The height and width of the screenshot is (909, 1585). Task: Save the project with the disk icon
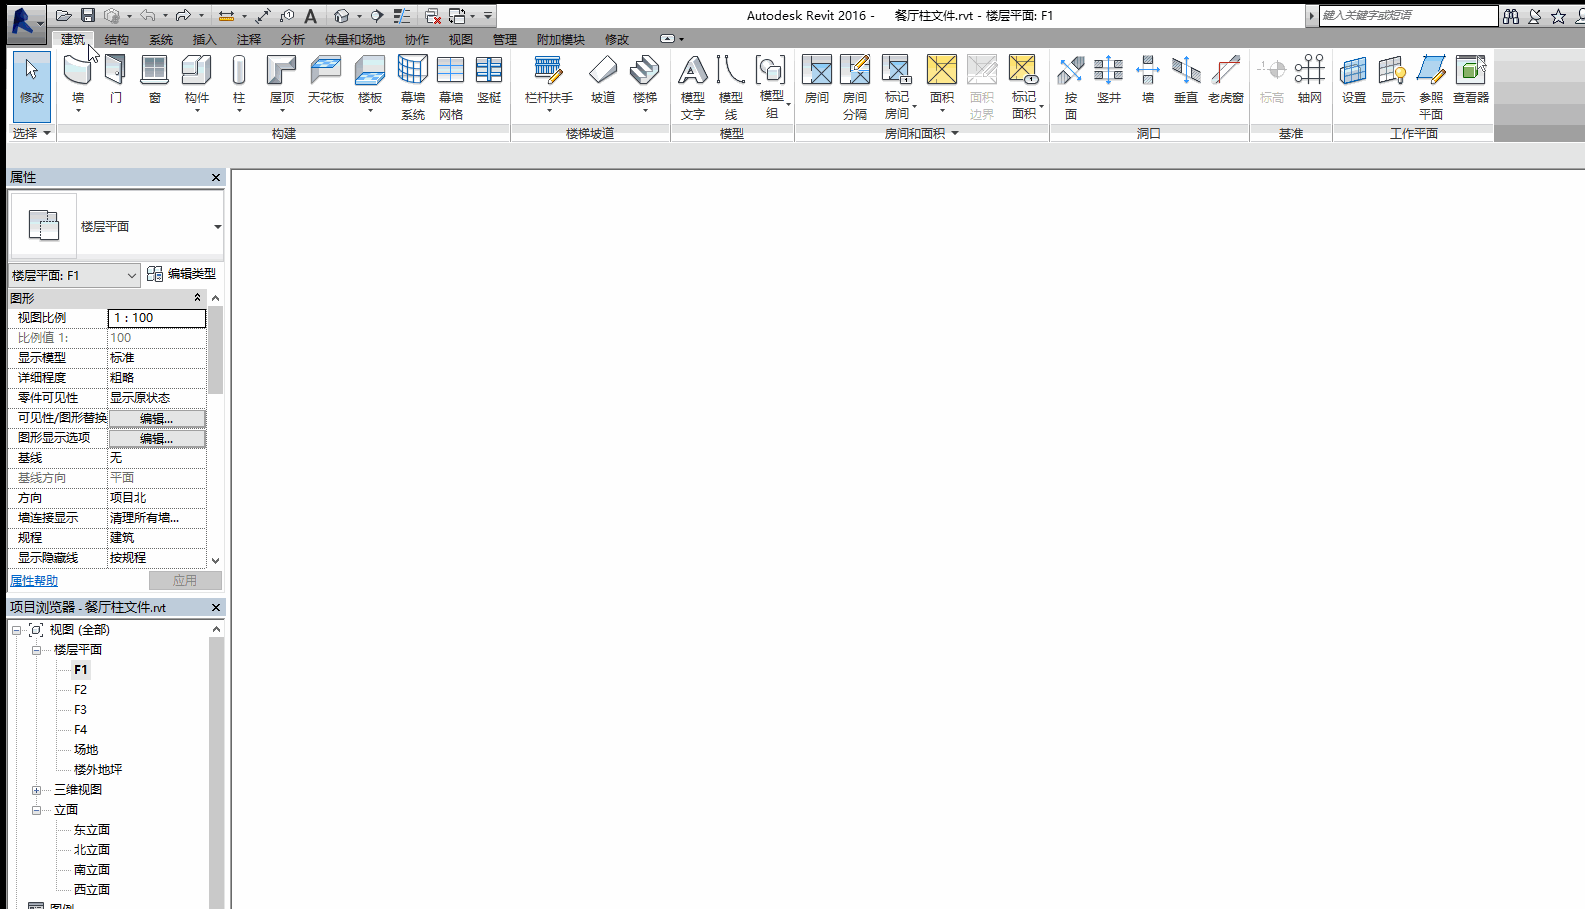pyautogui.click(x=88, y=16)
